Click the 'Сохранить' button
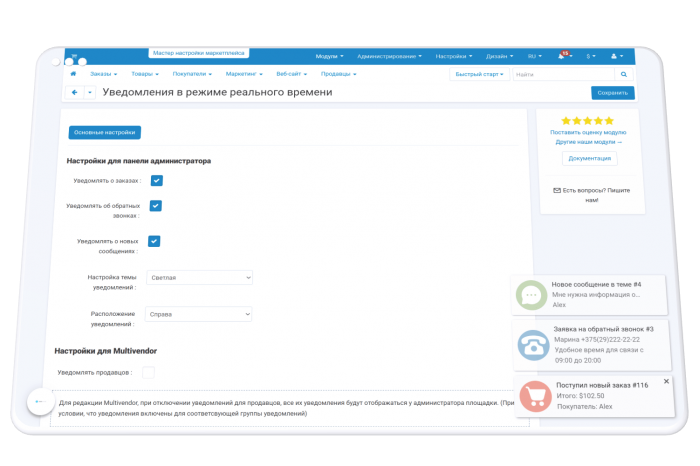The width and height of the screenshot is (700, 466). tap(612, 93)
